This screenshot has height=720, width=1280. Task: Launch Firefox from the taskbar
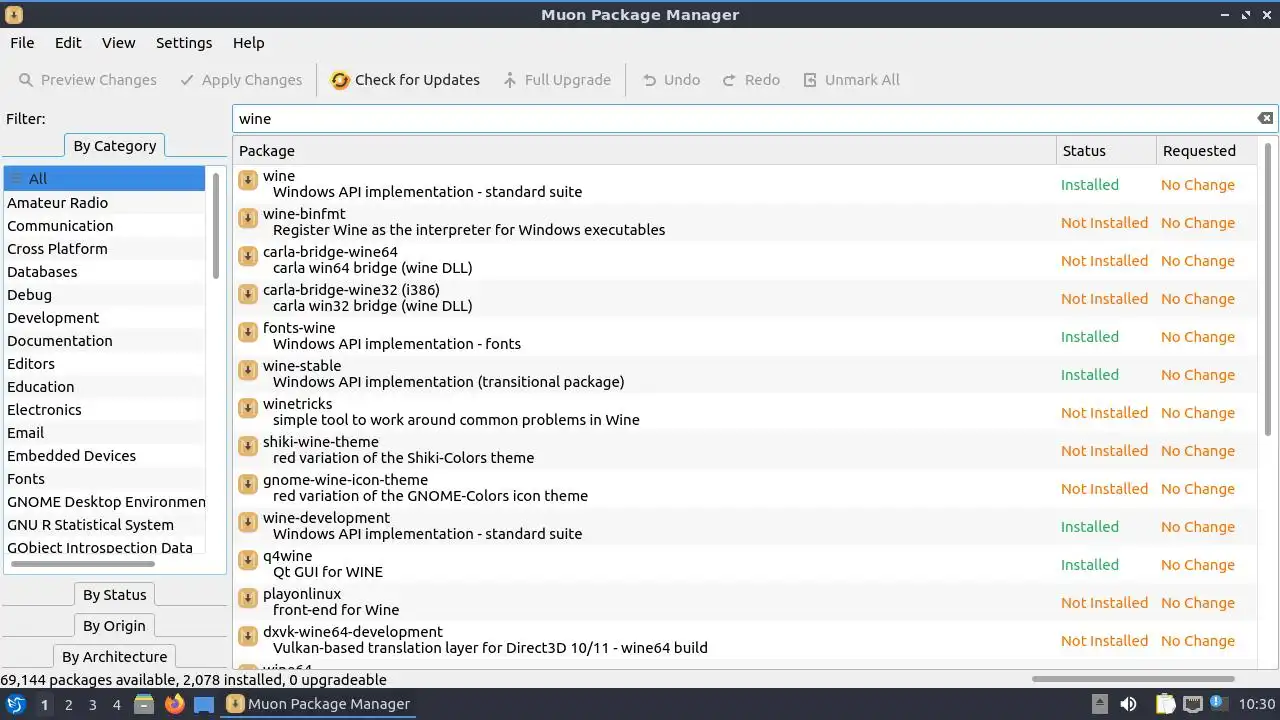click(174, 704)
